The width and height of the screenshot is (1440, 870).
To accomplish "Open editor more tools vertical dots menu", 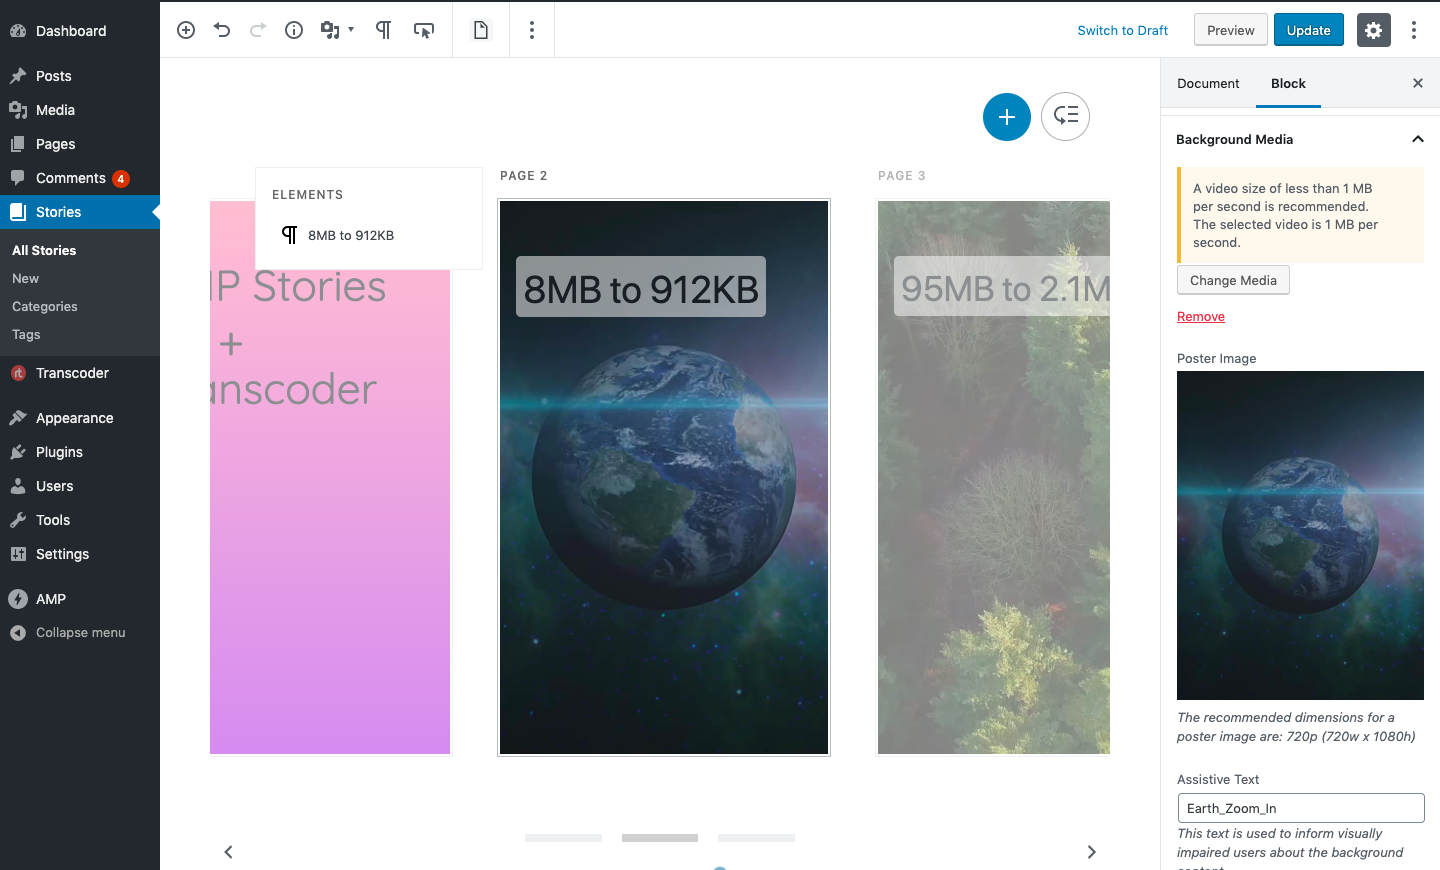I will 1414,30.
